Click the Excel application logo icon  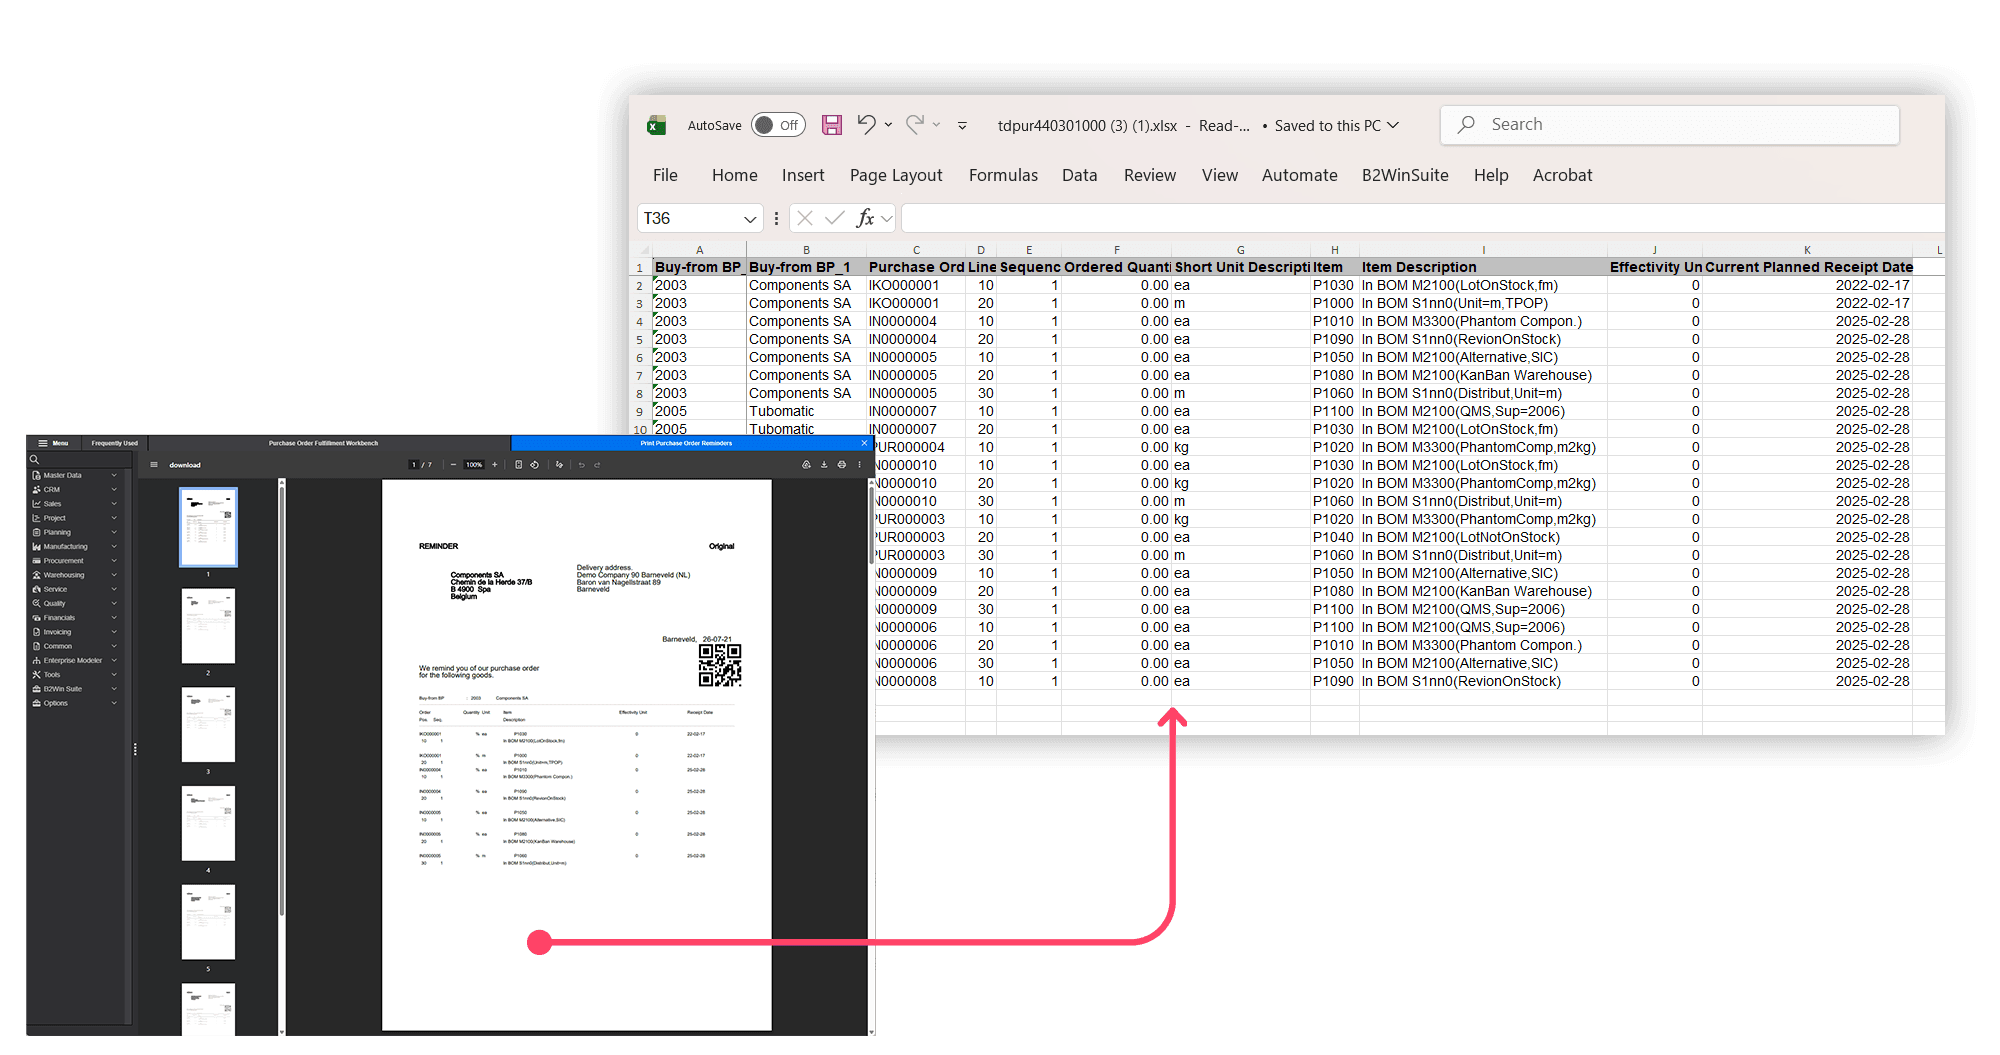tap(656, 125)
